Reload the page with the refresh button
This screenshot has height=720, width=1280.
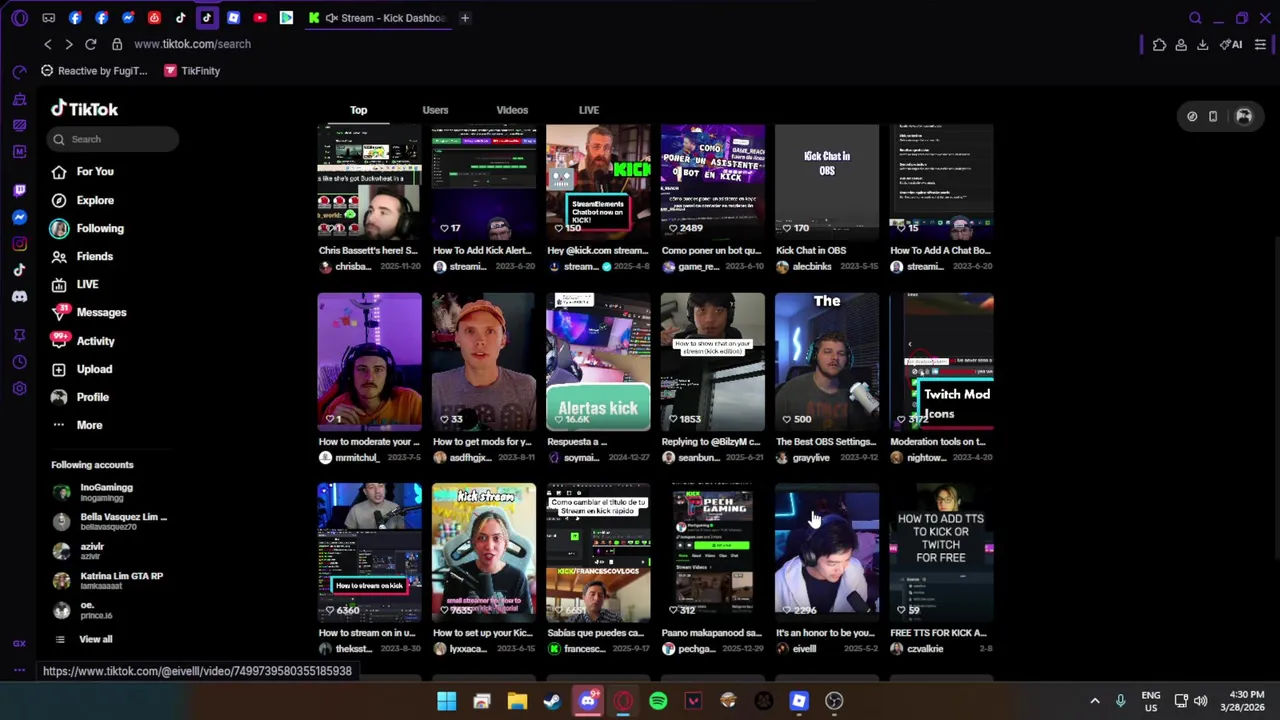(90, 44)
